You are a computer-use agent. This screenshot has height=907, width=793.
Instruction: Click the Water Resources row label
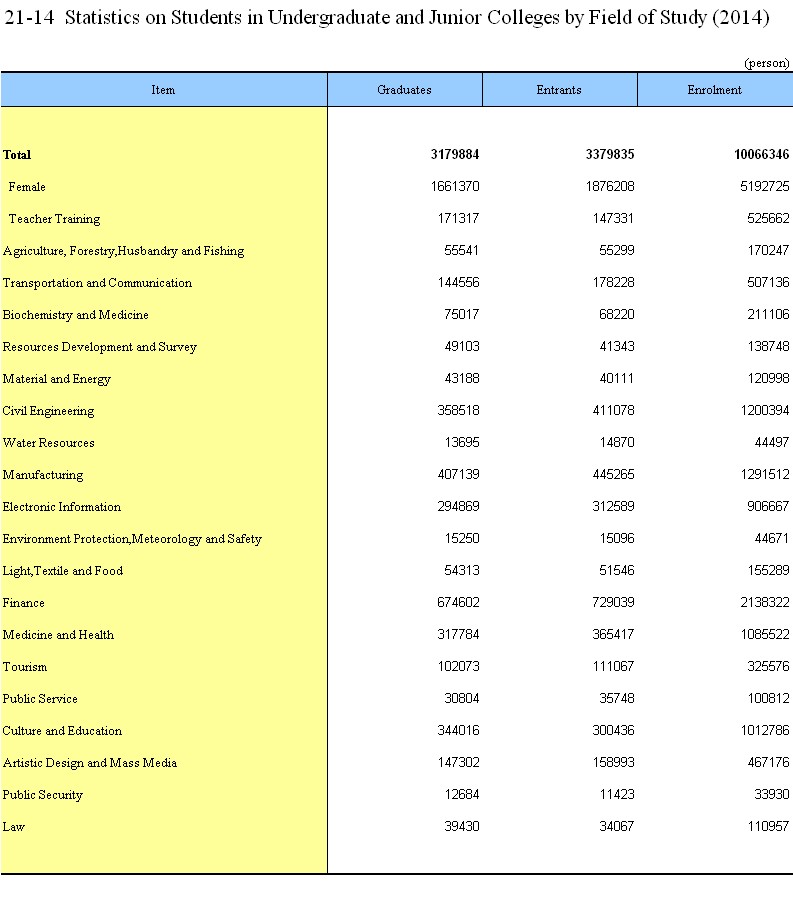click(48, 443)
